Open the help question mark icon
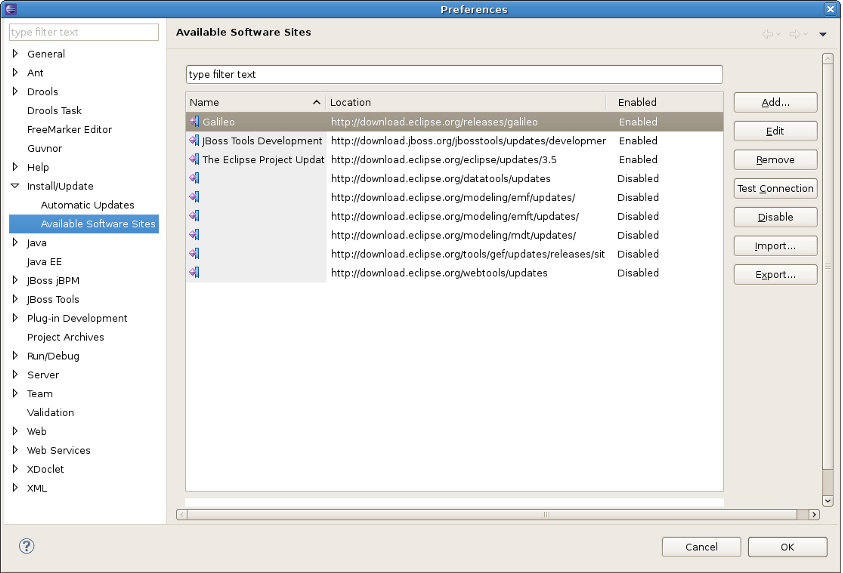This screenshot has width=843, height=573. tap(26, 546)
